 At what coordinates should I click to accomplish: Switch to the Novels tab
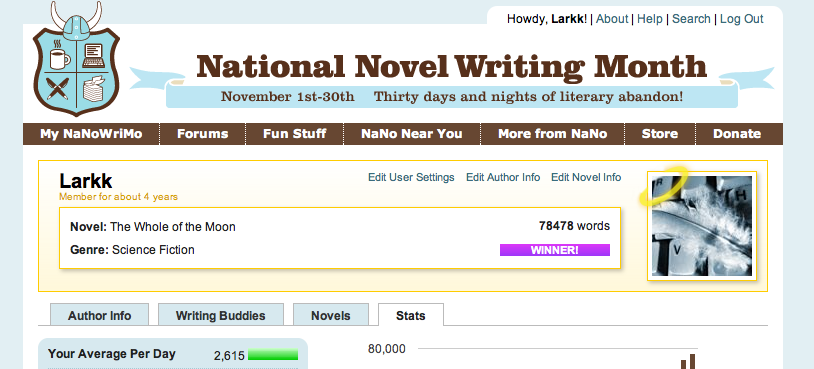(331, 315)
